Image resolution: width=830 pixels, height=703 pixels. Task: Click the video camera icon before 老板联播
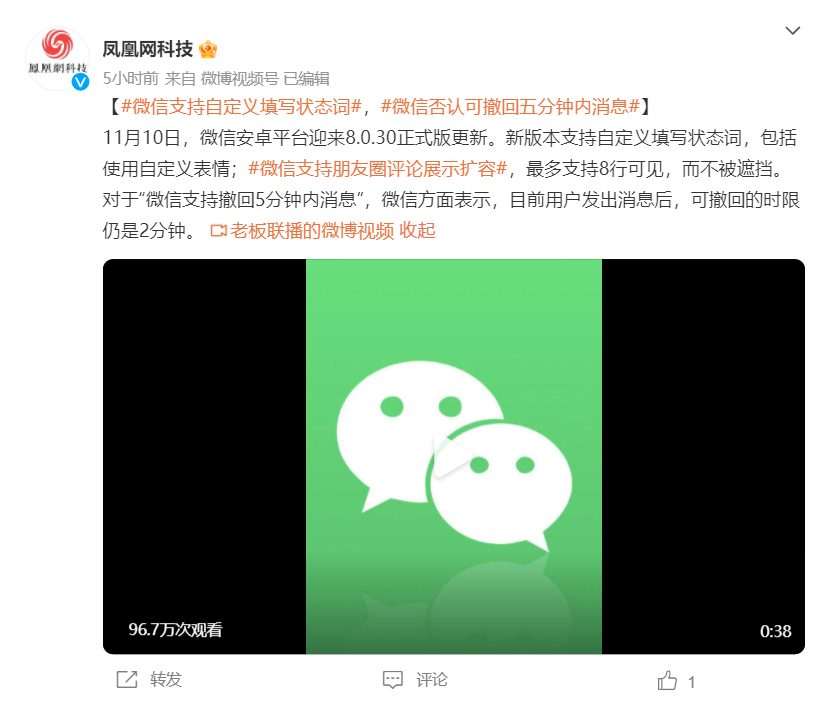coord(219,231)
